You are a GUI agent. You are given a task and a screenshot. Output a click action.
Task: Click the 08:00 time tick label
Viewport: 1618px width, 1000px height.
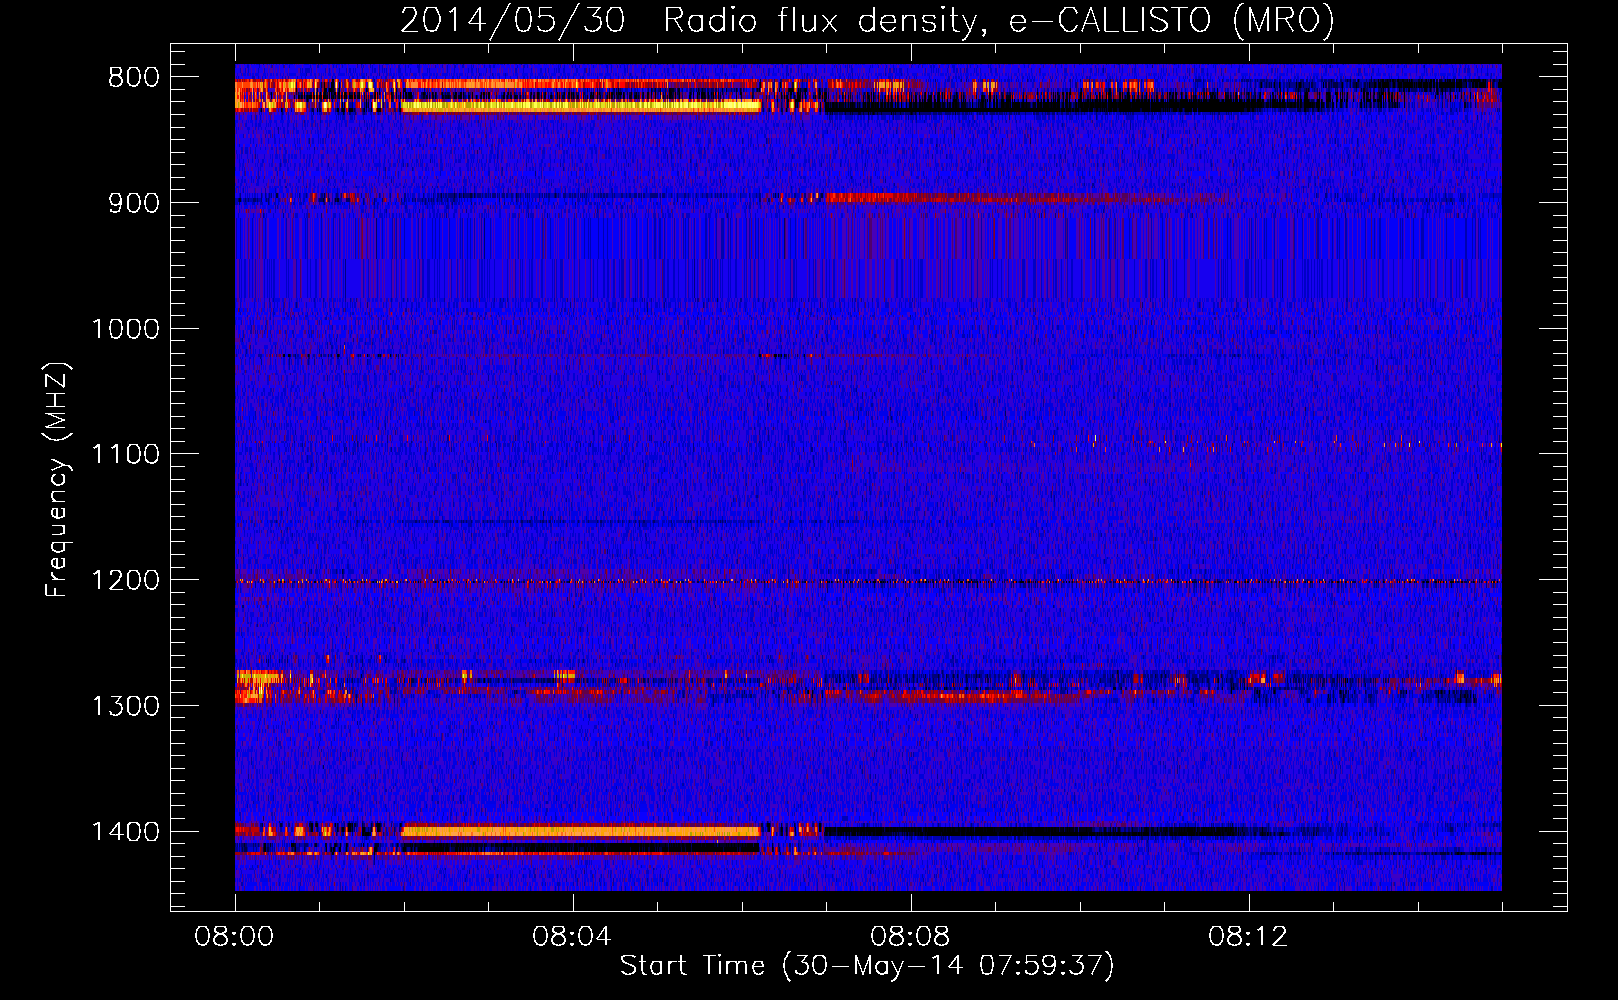coord(235,937)
